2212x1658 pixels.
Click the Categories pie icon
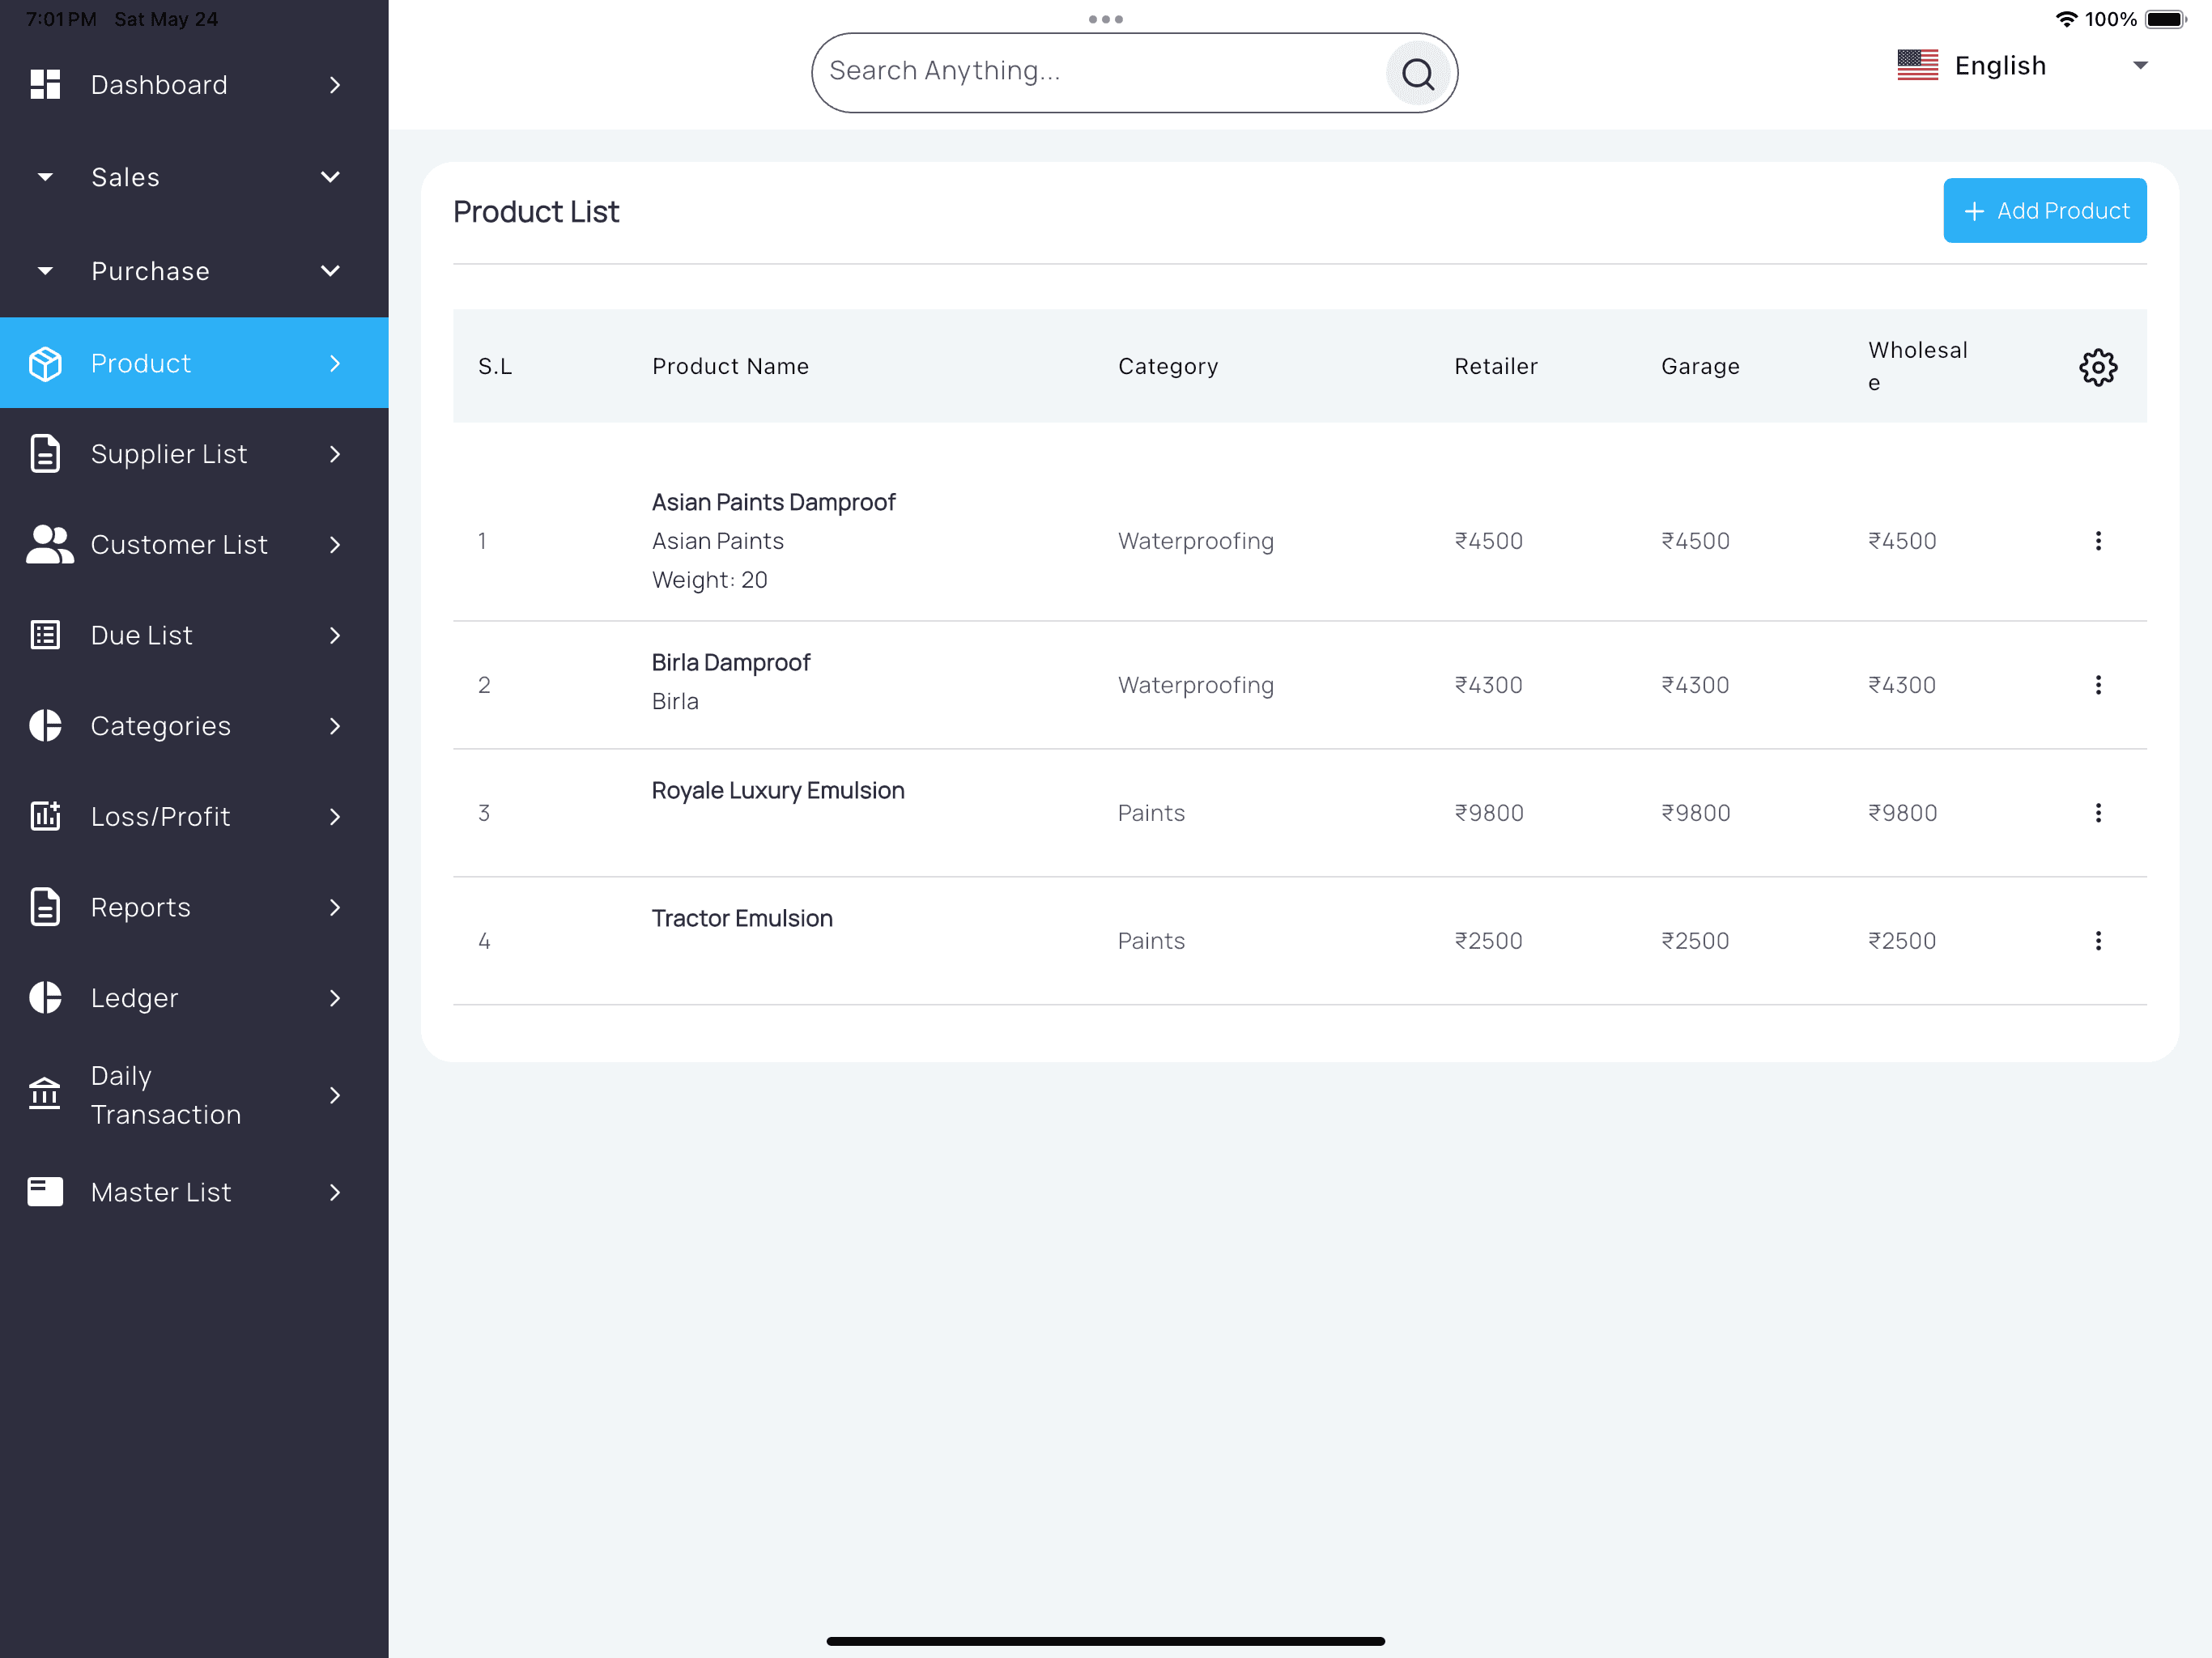coord(45,726)
